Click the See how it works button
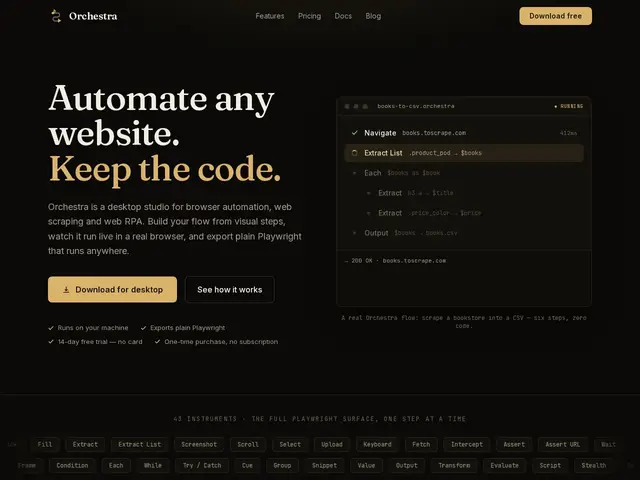The height and width of the screenshot is (480, 640). coord(230,290)
